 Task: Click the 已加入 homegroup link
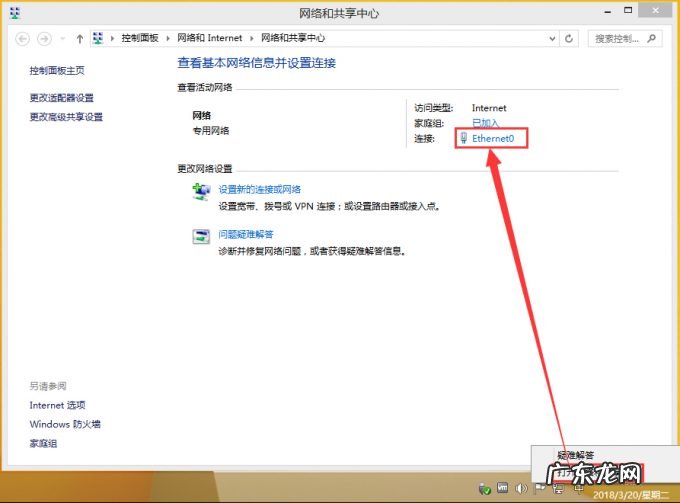(485, 123)
